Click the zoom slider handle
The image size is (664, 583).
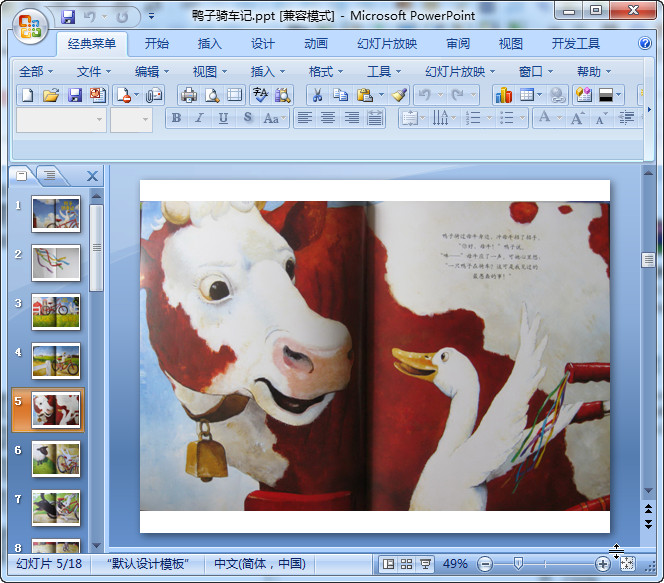pos(517,564)
